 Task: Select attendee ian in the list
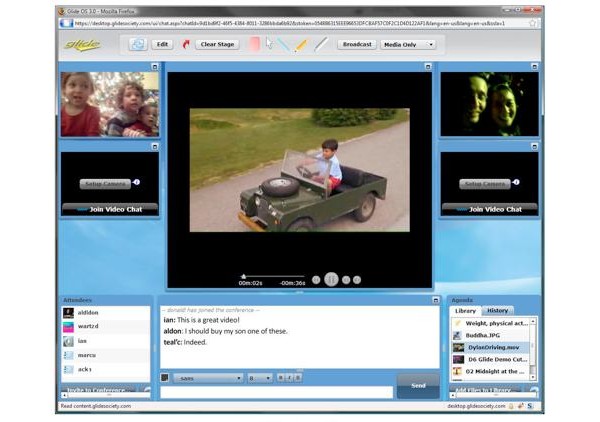pos(106,341)
